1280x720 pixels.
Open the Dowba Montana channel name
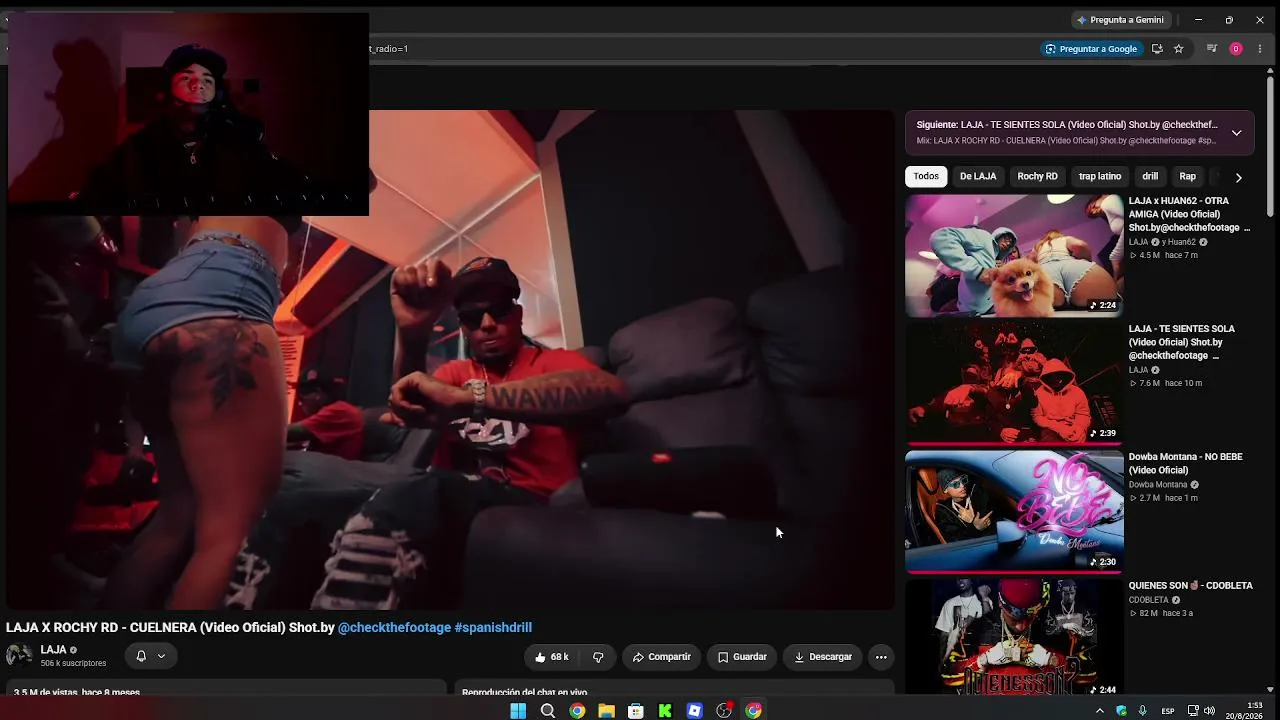point(1158,485)
